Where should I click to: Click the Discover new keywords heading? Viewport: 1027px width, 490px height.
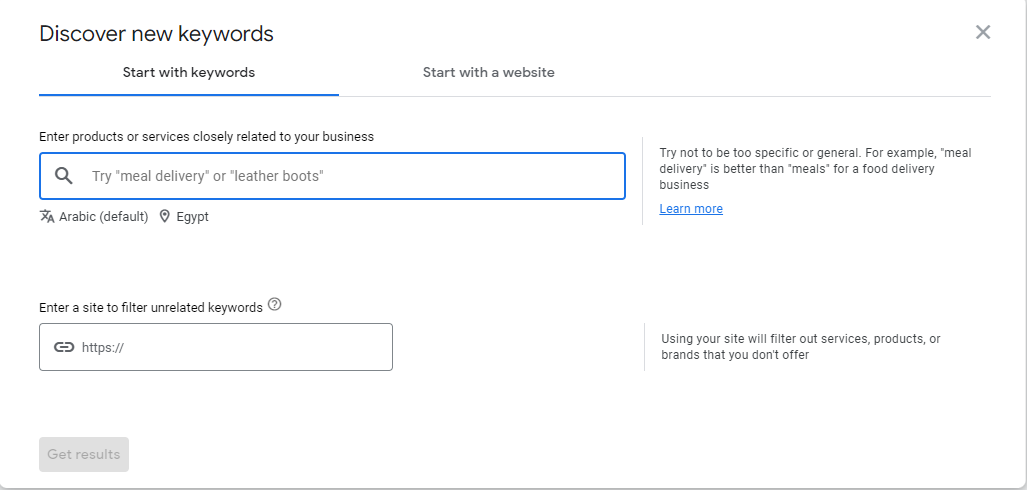(156, 33)
